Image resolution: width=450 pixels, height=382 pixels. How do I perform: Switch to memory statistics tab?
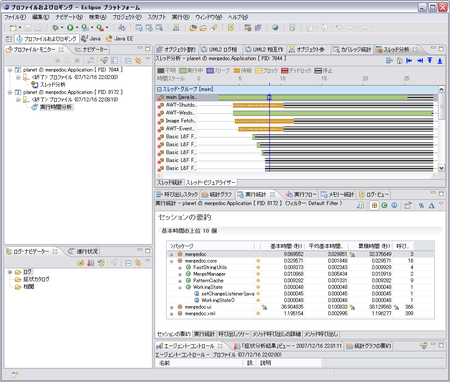tap(338, 194)
